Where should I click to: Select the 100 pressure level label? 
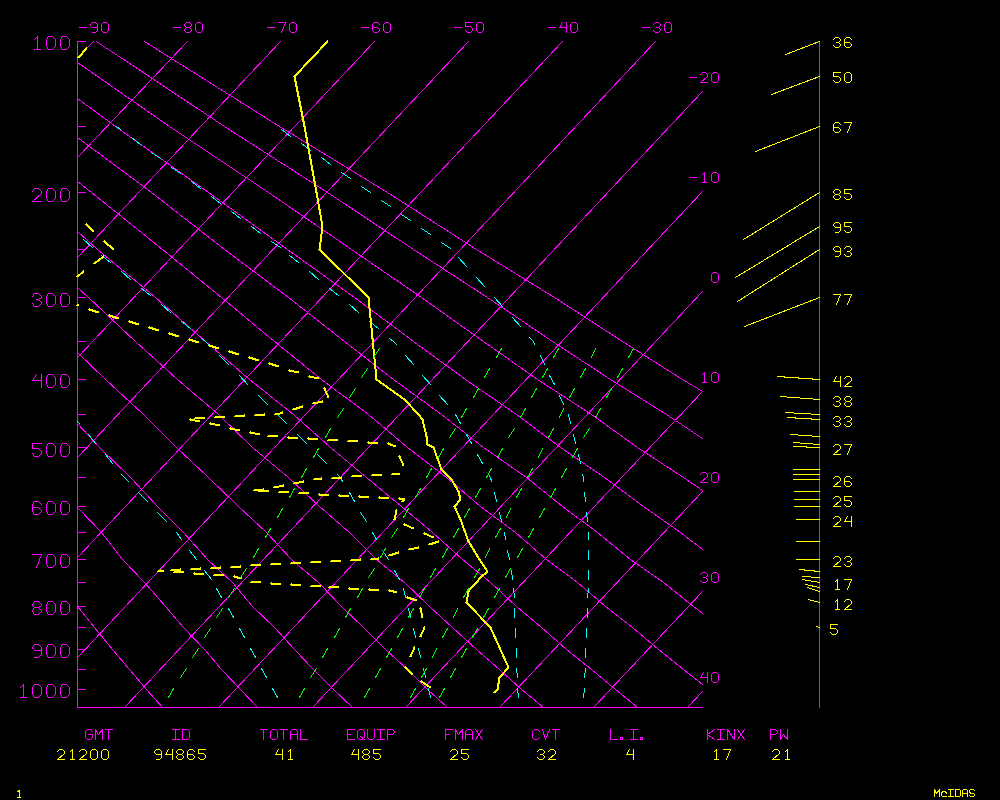pos(51,44)
